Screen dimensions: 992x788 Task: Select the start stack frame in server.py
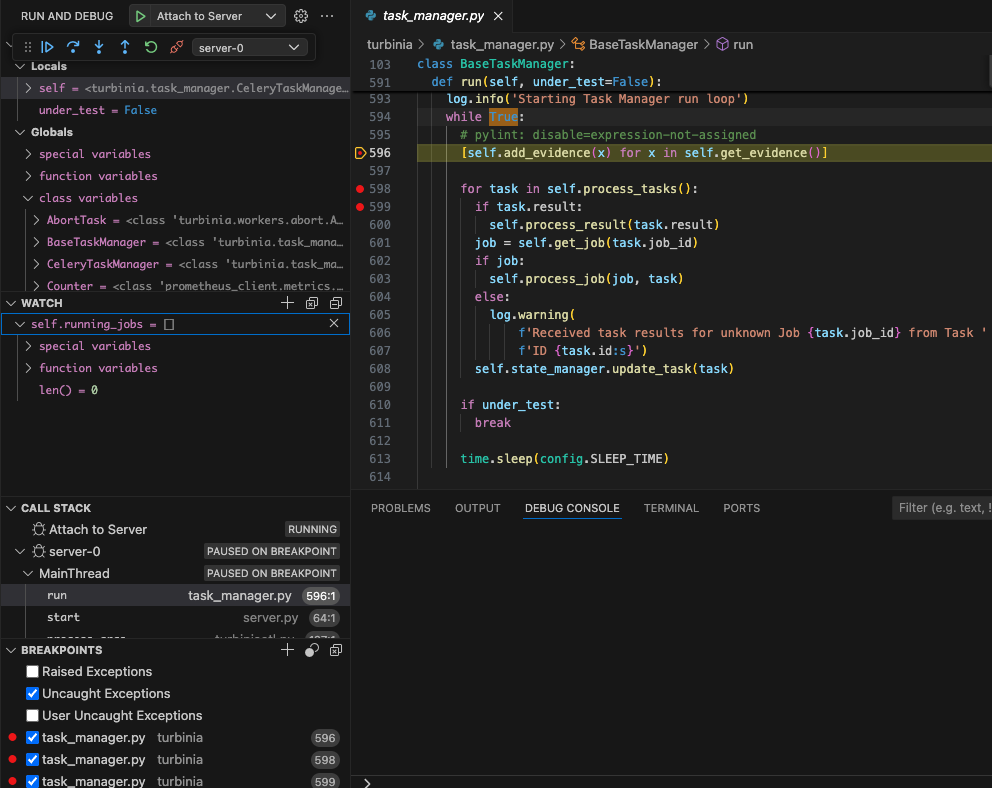pyautogui.click(x=175, y=617)
